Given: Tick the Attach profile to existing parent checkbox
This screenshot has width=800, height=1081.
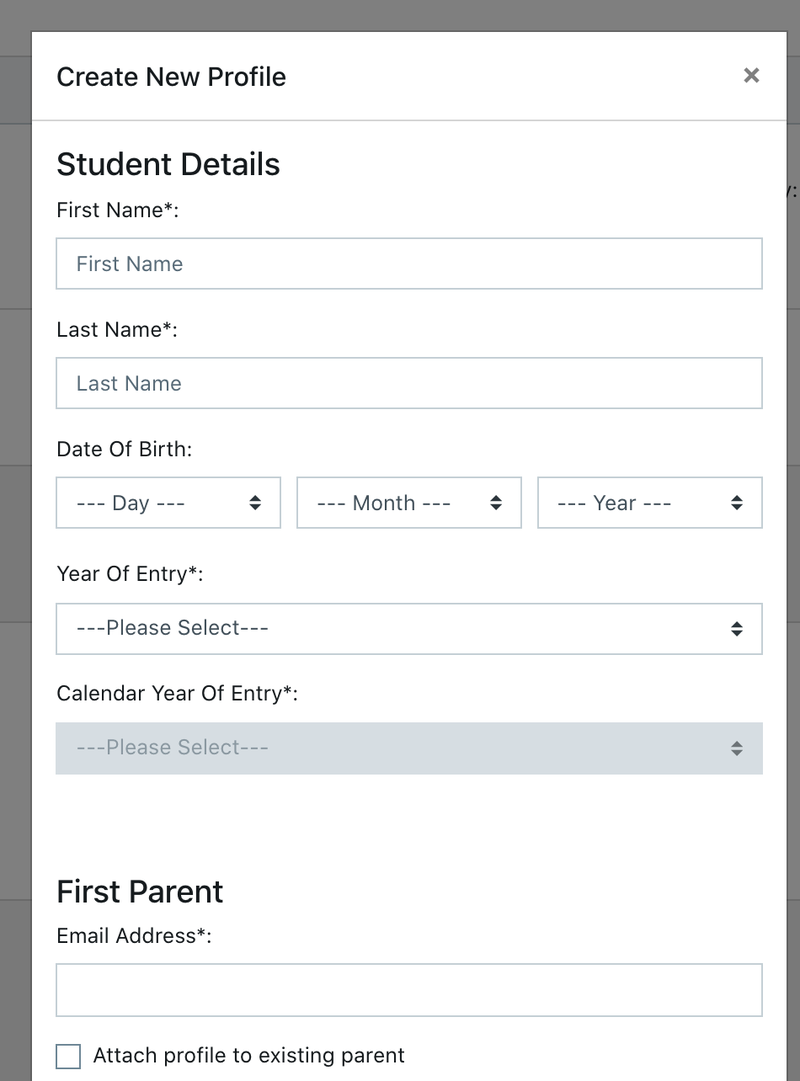Looking at the screenshot, I should [68, 1056].
